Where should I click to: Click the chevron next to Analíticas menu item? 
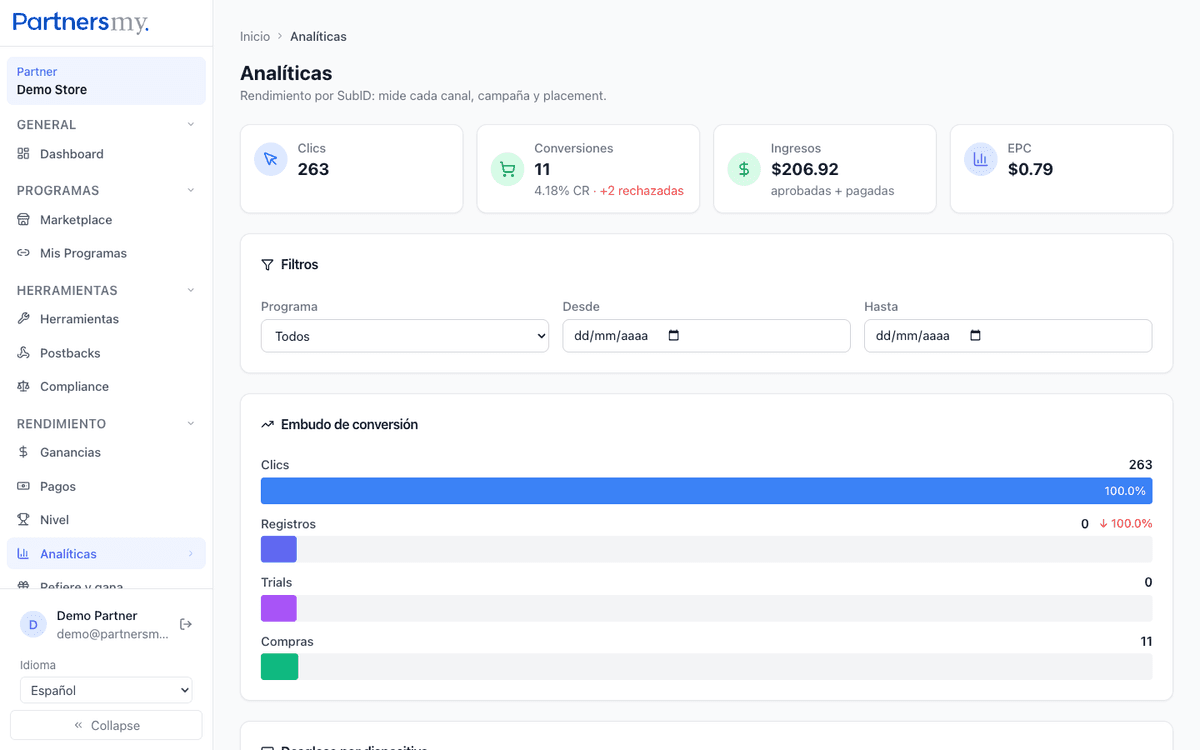[x=191, y=553]
